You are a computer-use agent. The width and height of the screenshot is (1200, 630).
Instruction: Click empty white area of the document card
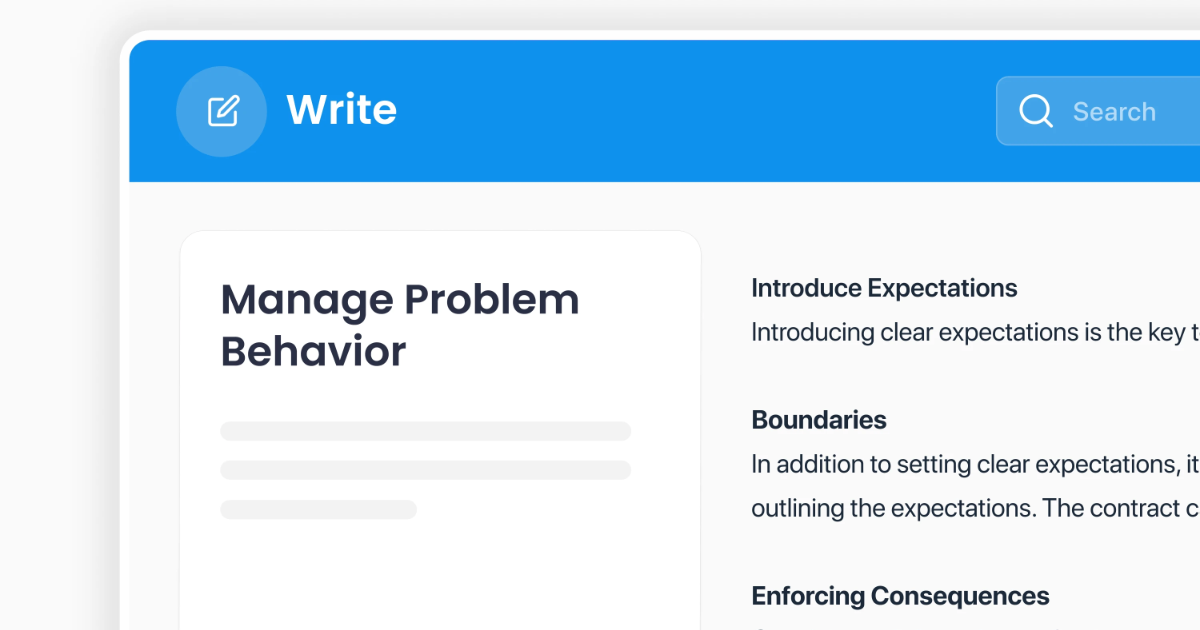pyautogui.click(x=440, y=580)
